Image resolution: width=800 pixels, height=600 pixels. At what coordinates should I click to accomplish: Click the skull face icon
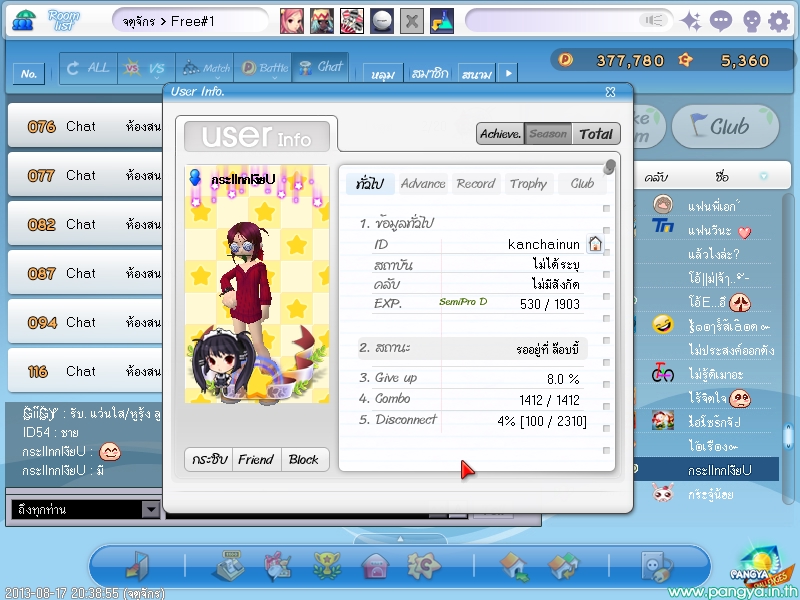pos(751,21)
